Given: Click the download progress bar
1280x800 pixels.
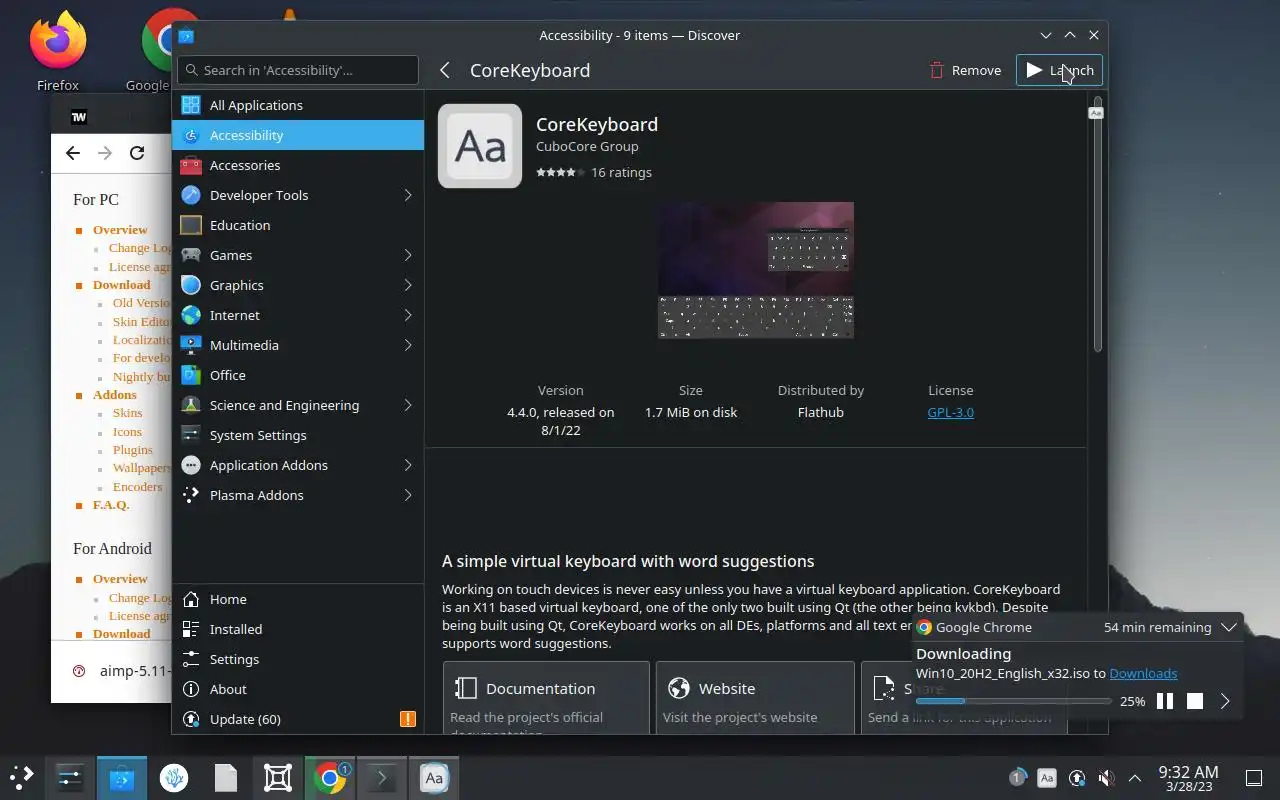Looking at the screenshot, I should coord(1013,701).
